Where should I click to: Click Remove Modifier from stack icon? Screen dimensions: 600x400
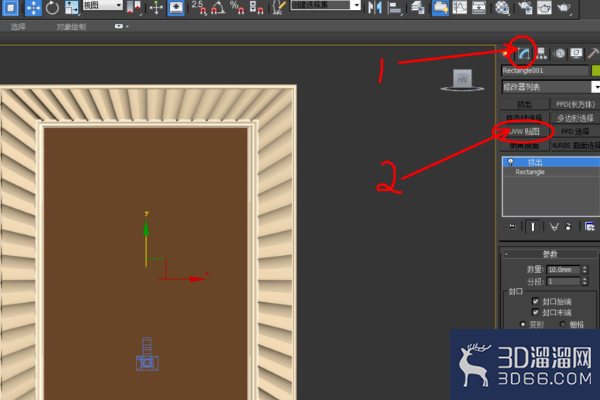569,227
